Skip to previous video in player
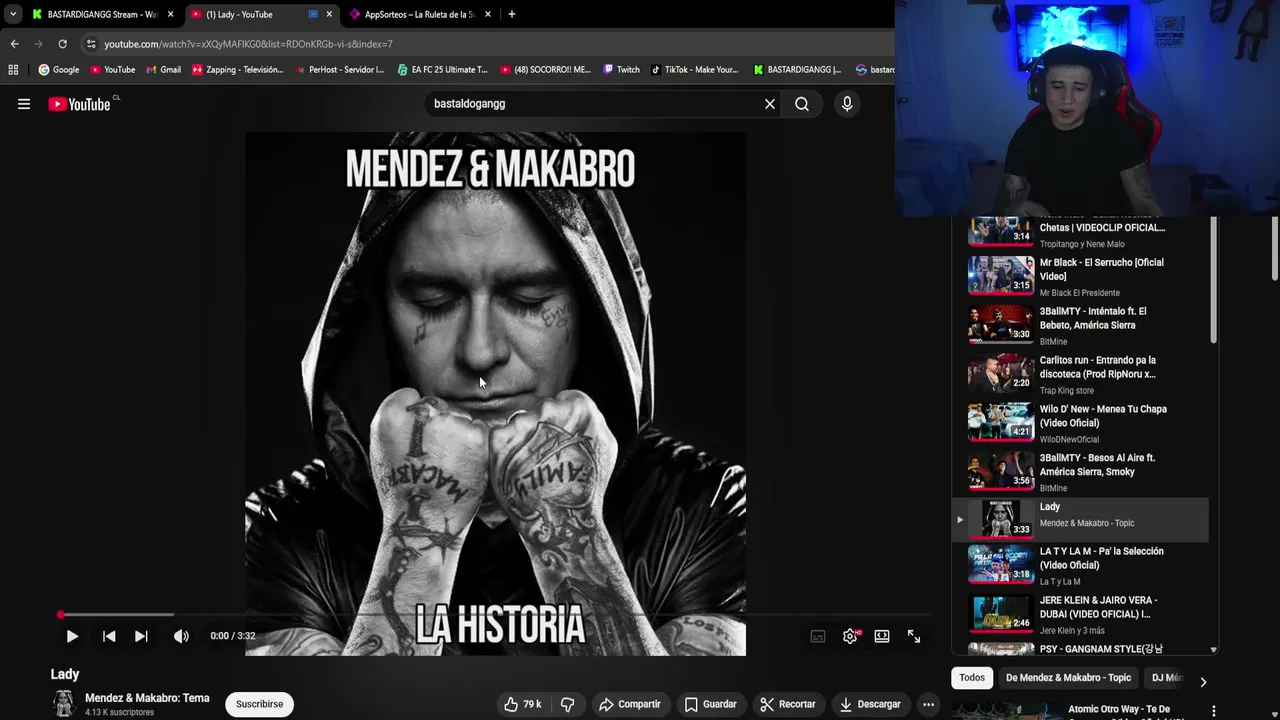Screen dimensions: 1280x720 tap(109, 636)
